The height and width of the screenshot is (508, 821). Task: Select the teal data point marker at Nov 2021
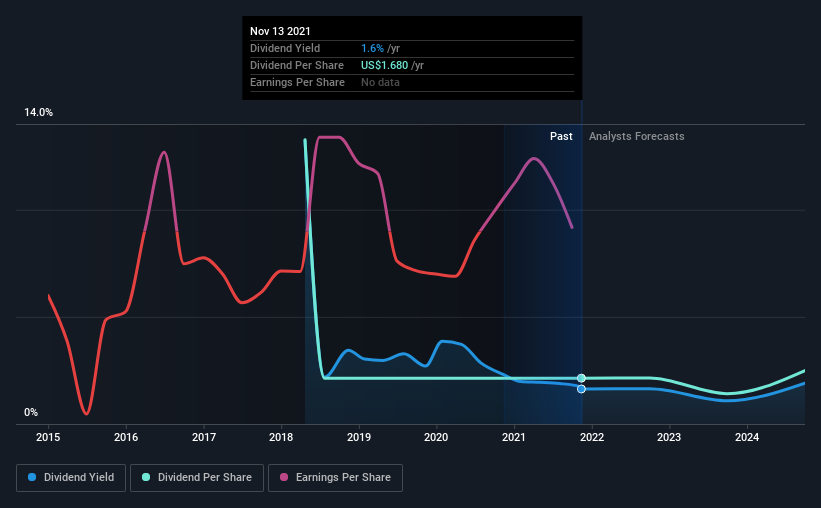point(581,378)
